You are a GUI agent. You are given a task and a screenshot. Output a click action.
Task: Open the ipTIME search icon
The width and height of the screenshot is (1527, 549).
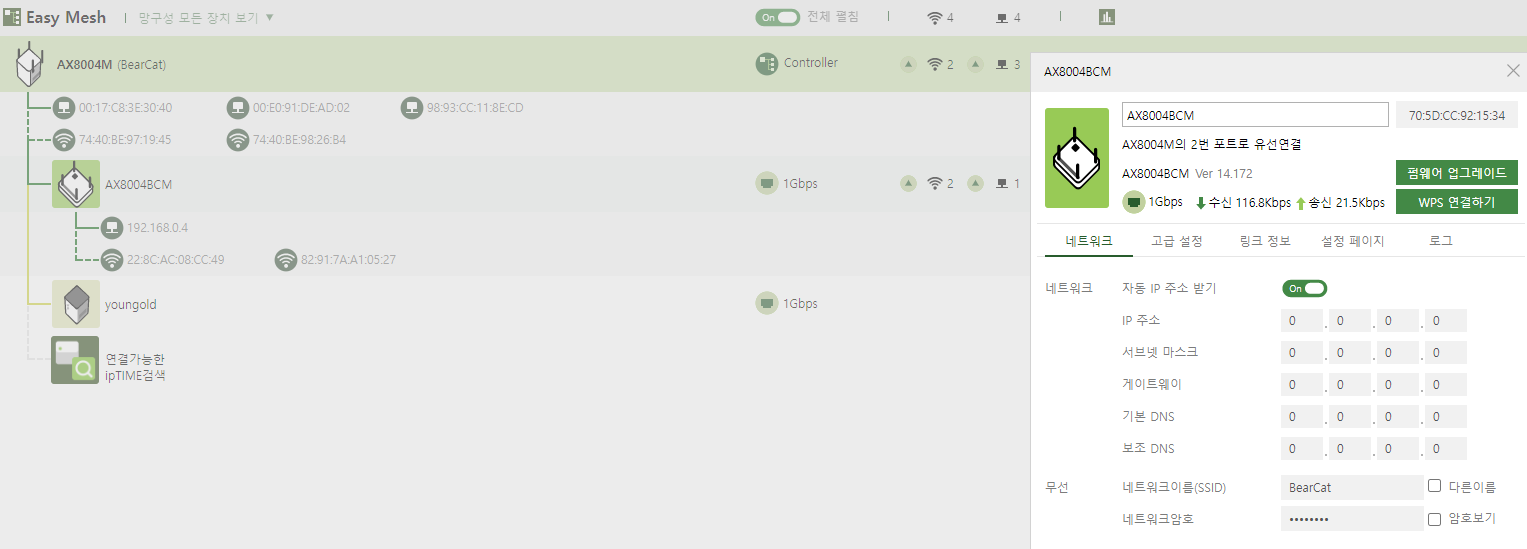pyautogui.click(x=76, y=360)
